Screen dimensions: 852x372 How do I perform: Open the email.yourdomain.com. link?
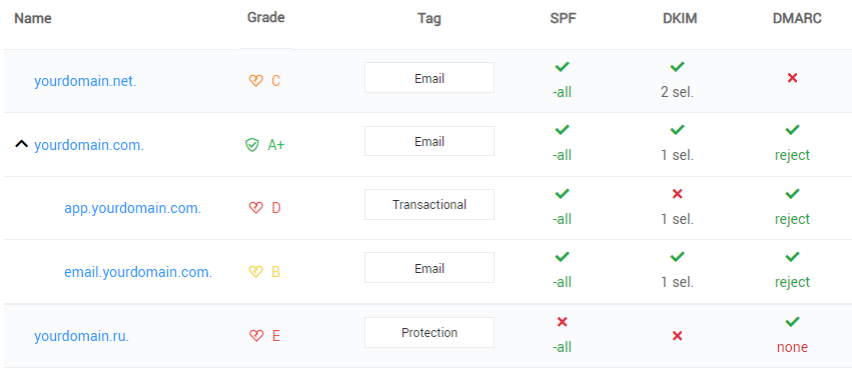(x=138, y=272)
